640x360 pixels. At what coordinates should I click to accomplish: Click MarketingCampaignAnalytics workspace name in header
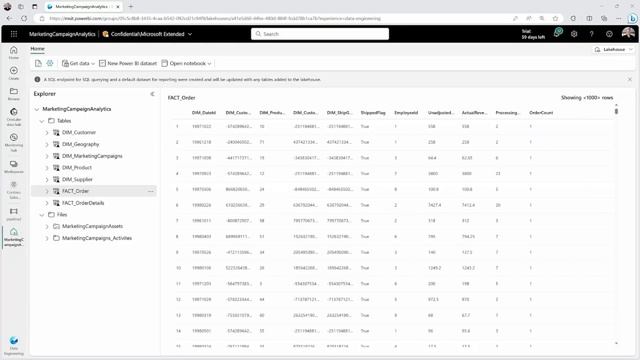[62, 34]
